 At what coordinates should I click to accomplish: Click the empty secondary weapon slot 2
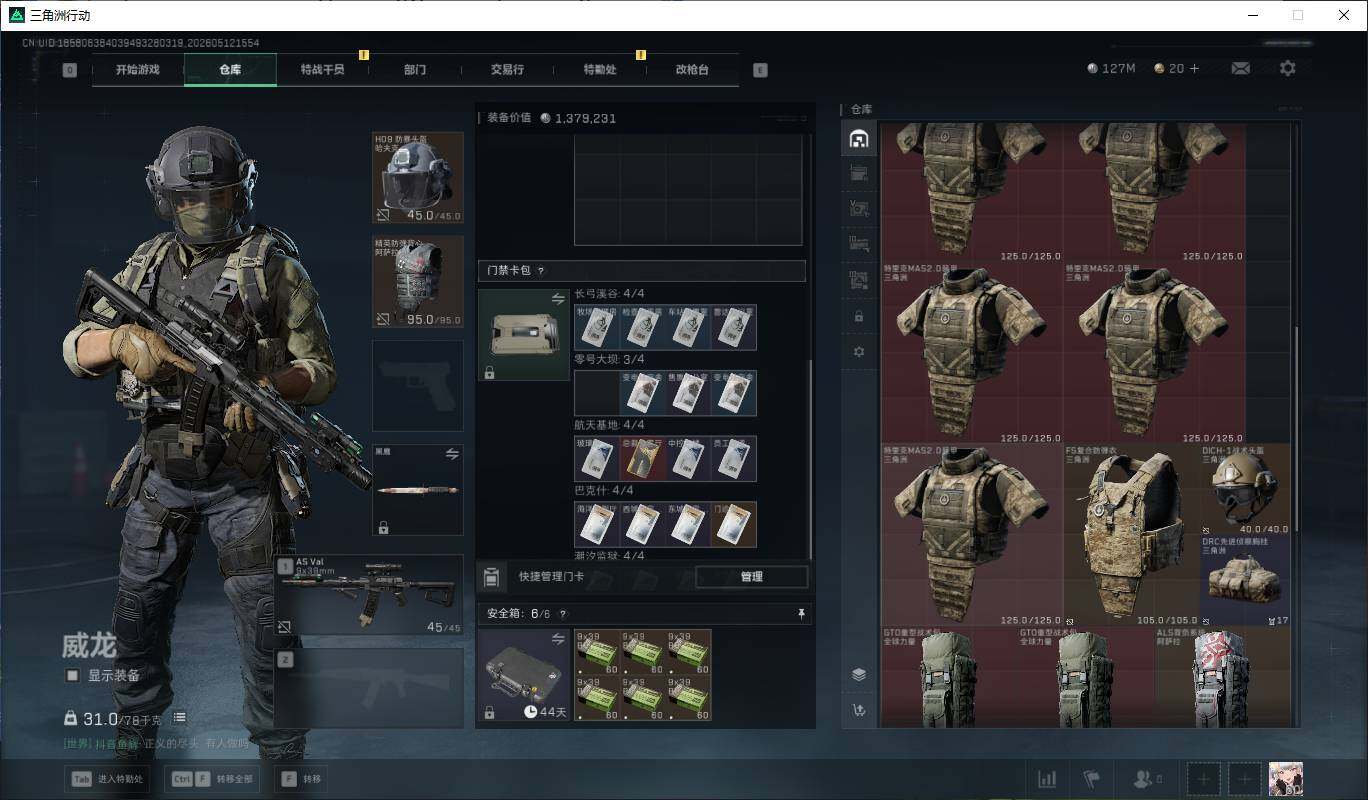(x=369, y=688)
